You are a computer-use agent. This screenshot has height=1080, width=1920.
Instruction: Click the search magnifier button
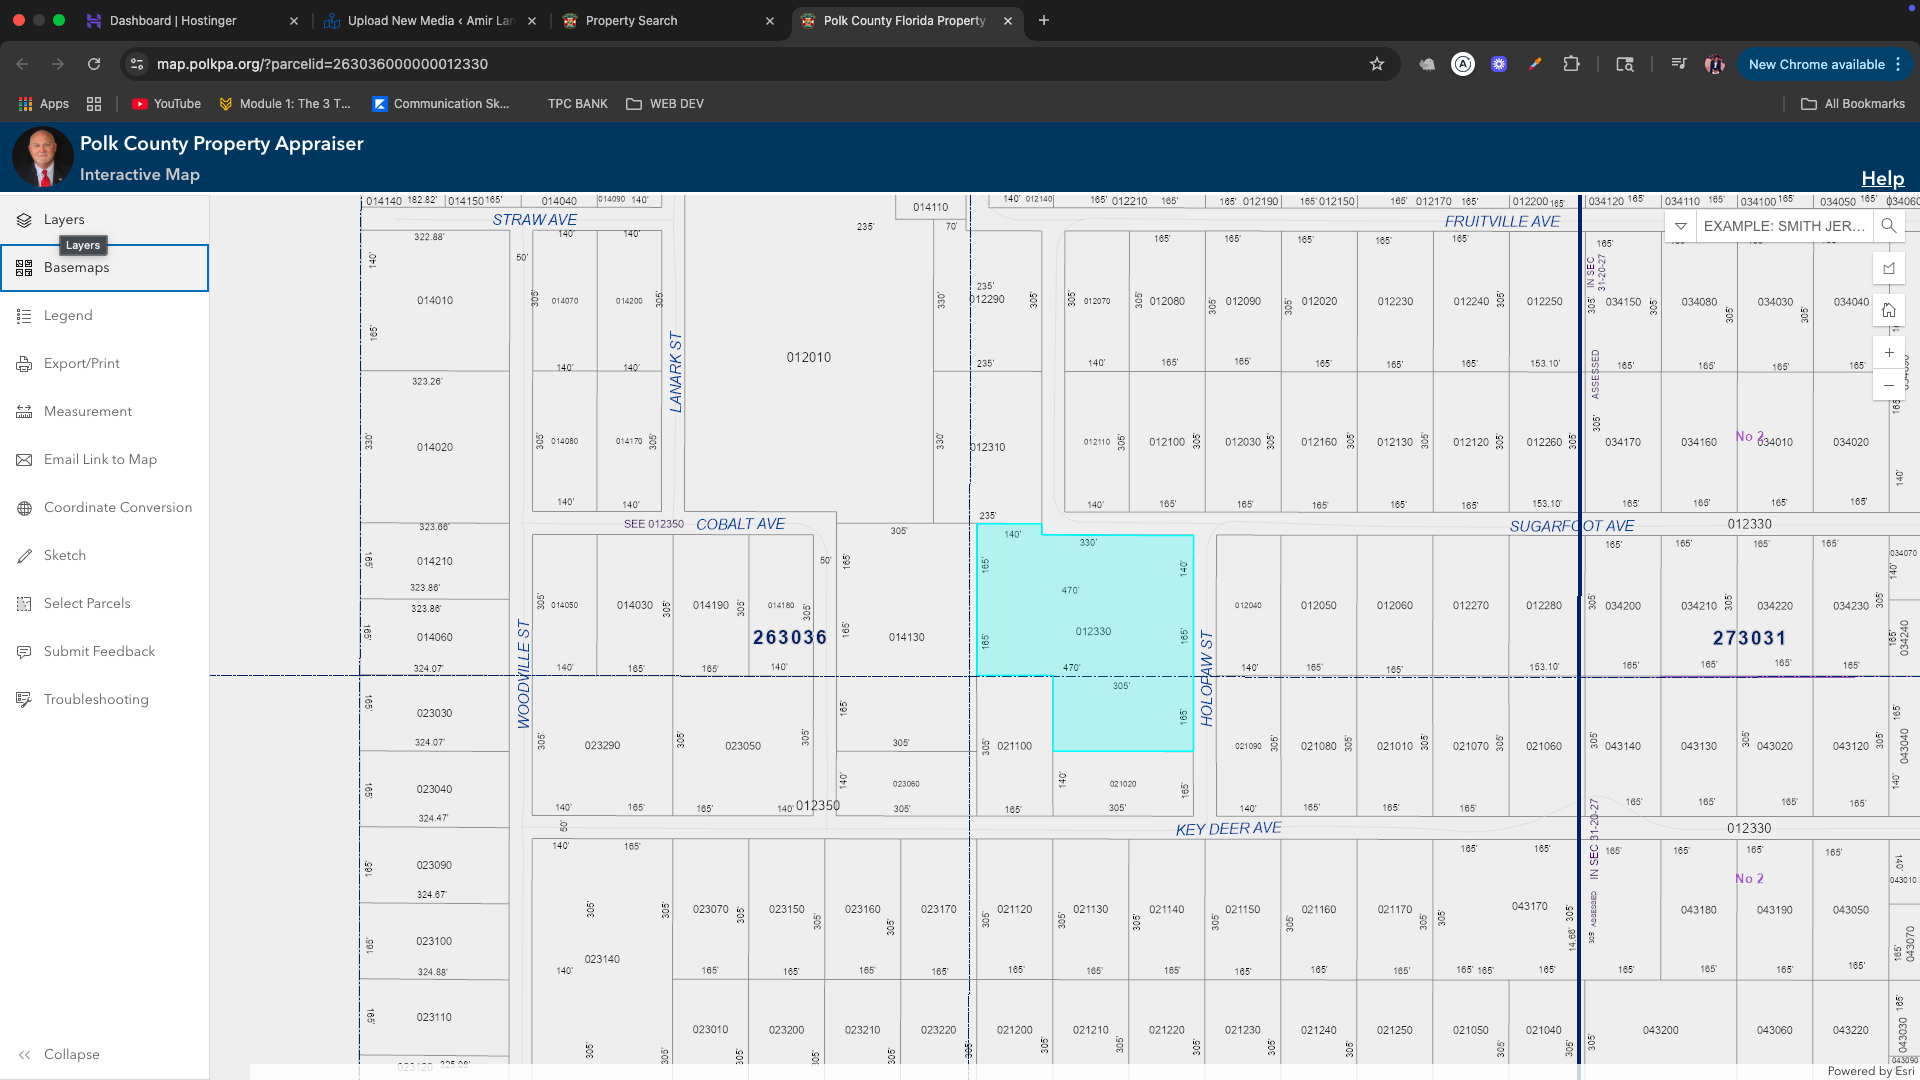tap(1889, 226)
